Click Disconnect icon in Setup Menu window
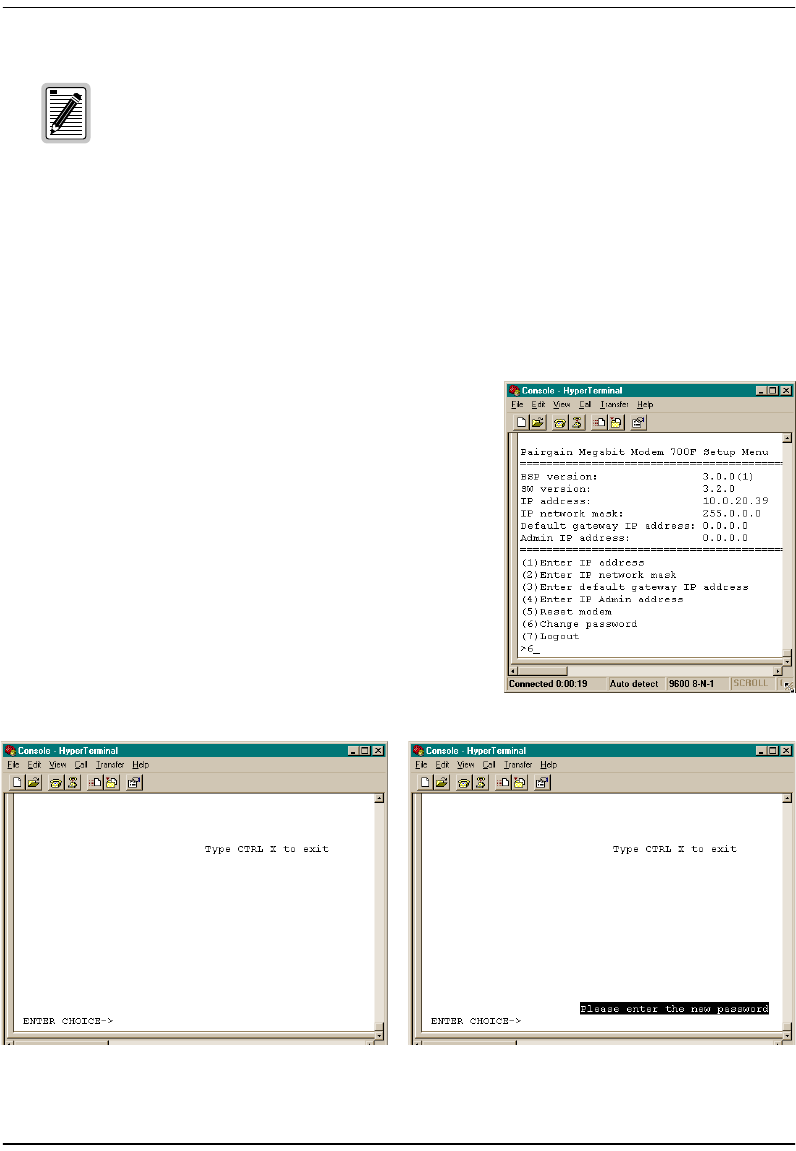 [x=576, y=422]
